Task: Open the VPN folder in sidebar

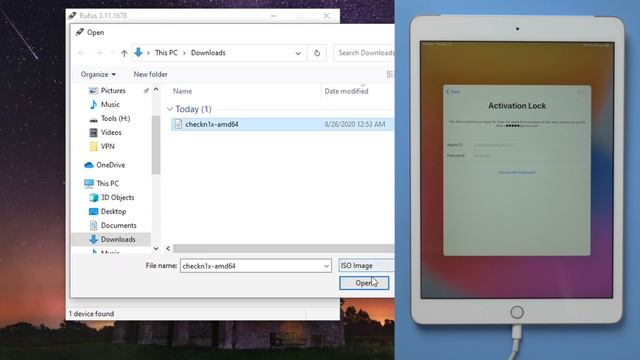Action: click(x=108, y=146)
